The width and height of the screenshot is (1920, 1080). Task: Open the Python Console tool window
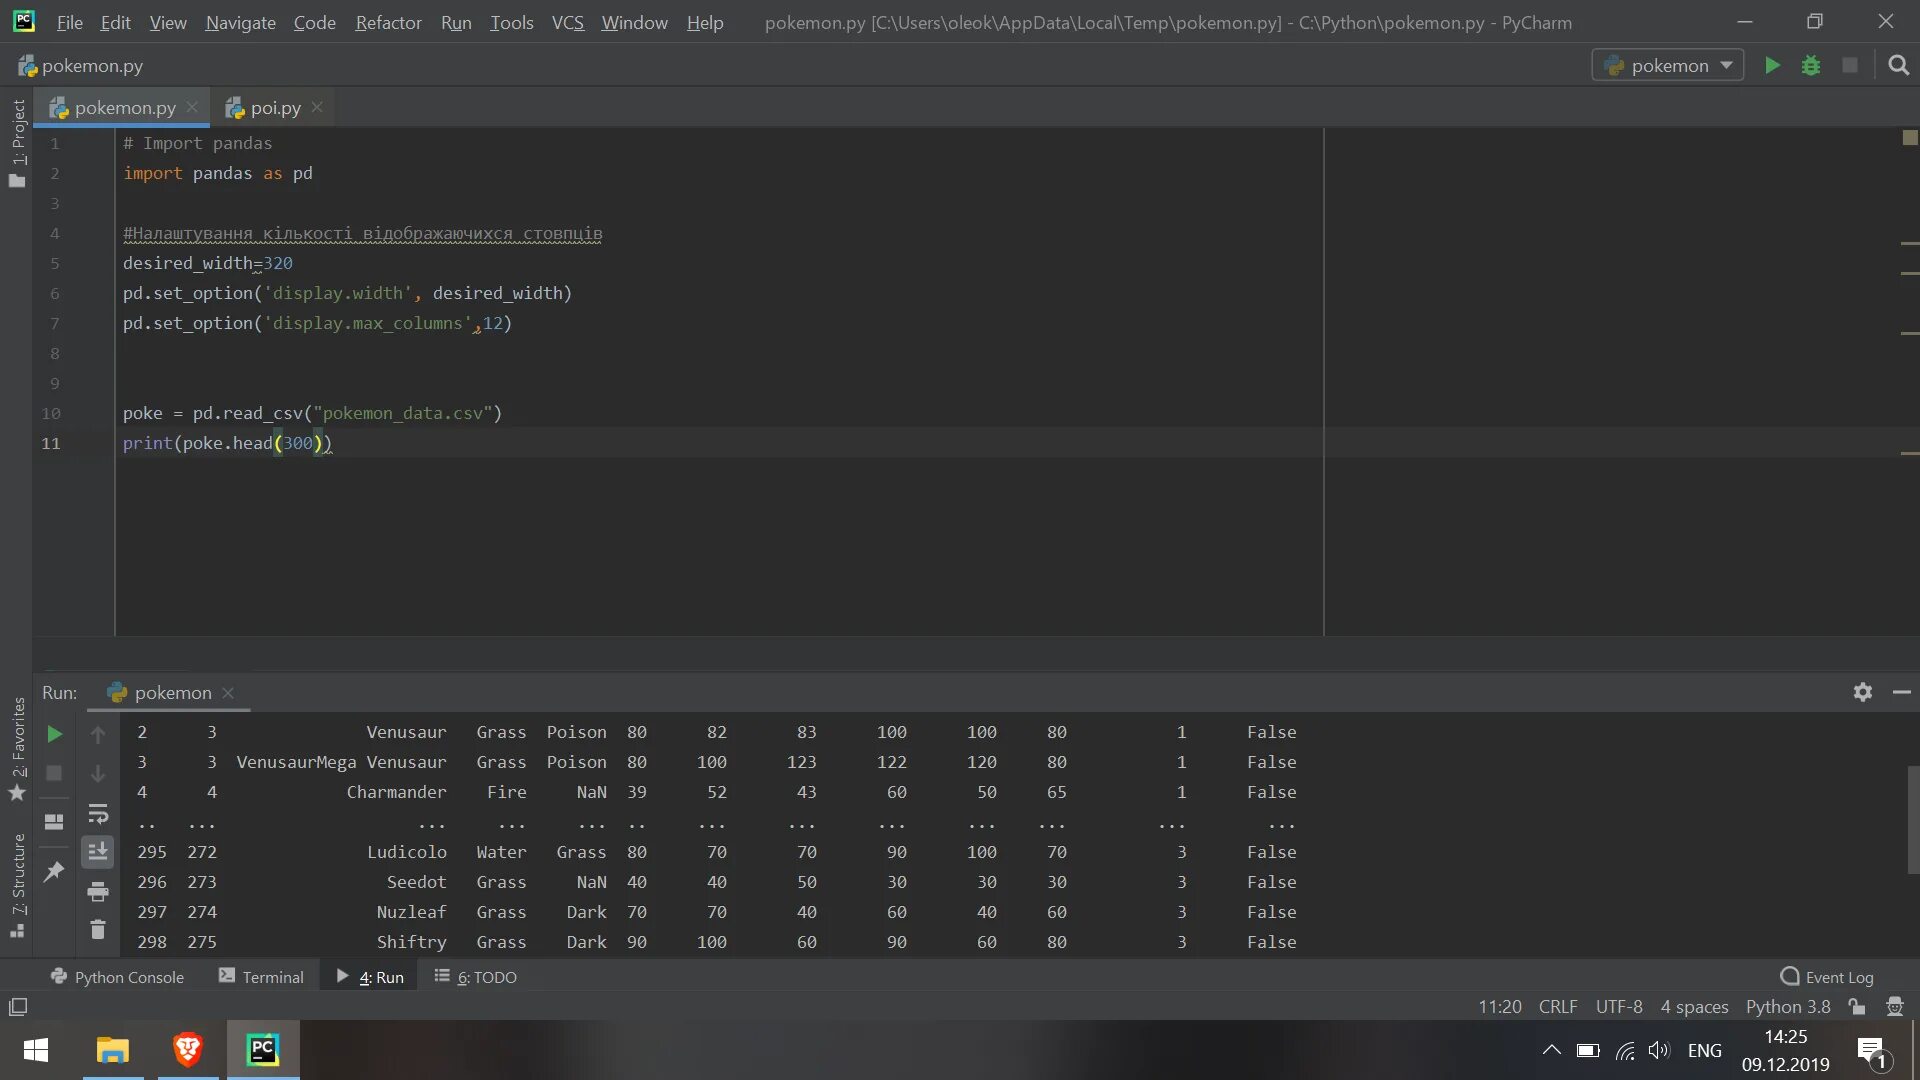(x=117, y=977)
